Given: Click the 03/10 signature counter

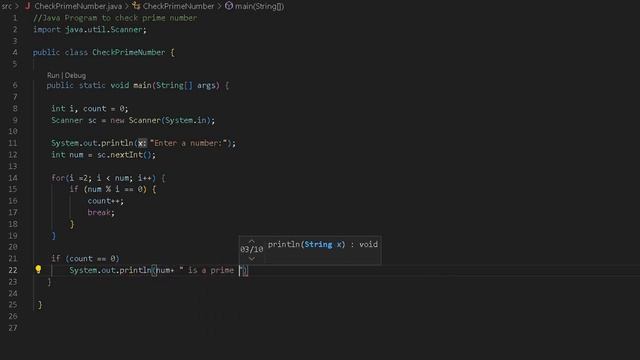Looking at the screenshot, I should (x=251, y=249).
